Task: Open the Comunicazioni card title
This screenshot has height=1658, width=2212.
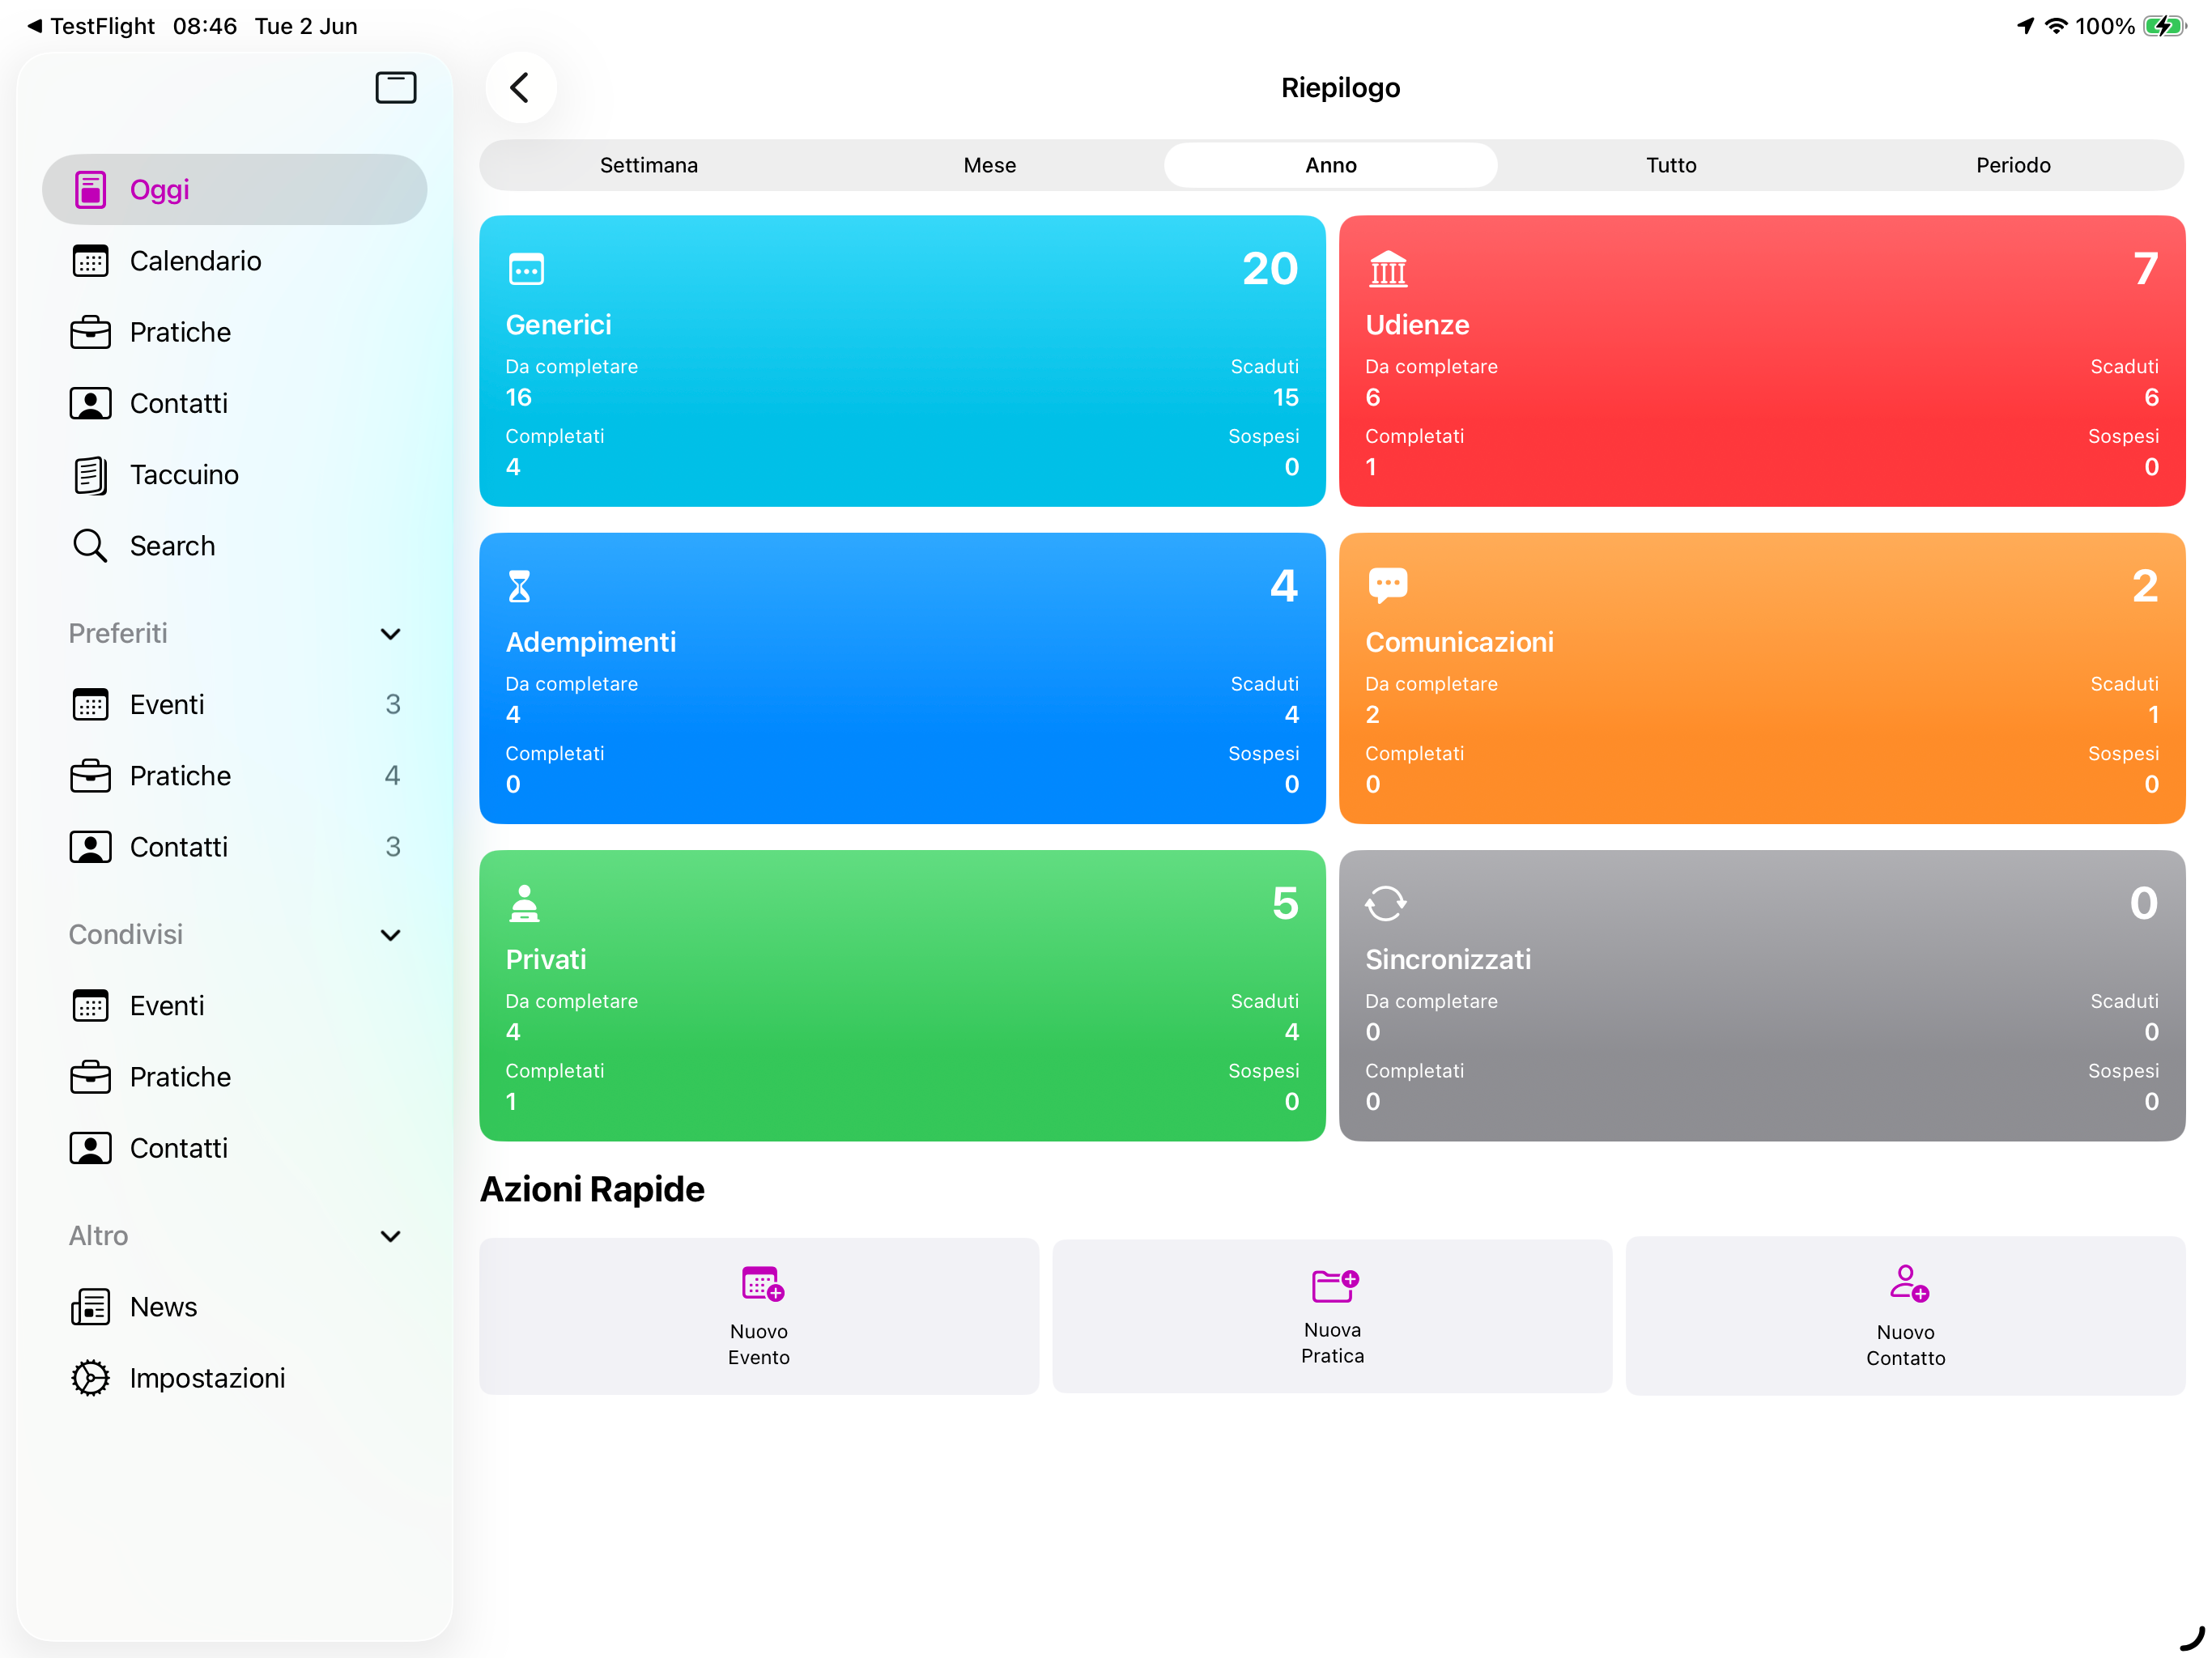Action: (1459, 642)
